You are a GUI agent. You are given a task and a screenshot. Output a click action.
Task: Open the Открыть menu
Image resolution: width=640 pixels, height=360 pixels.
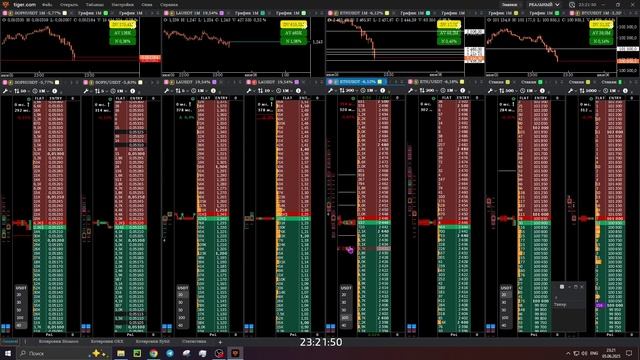69,4
